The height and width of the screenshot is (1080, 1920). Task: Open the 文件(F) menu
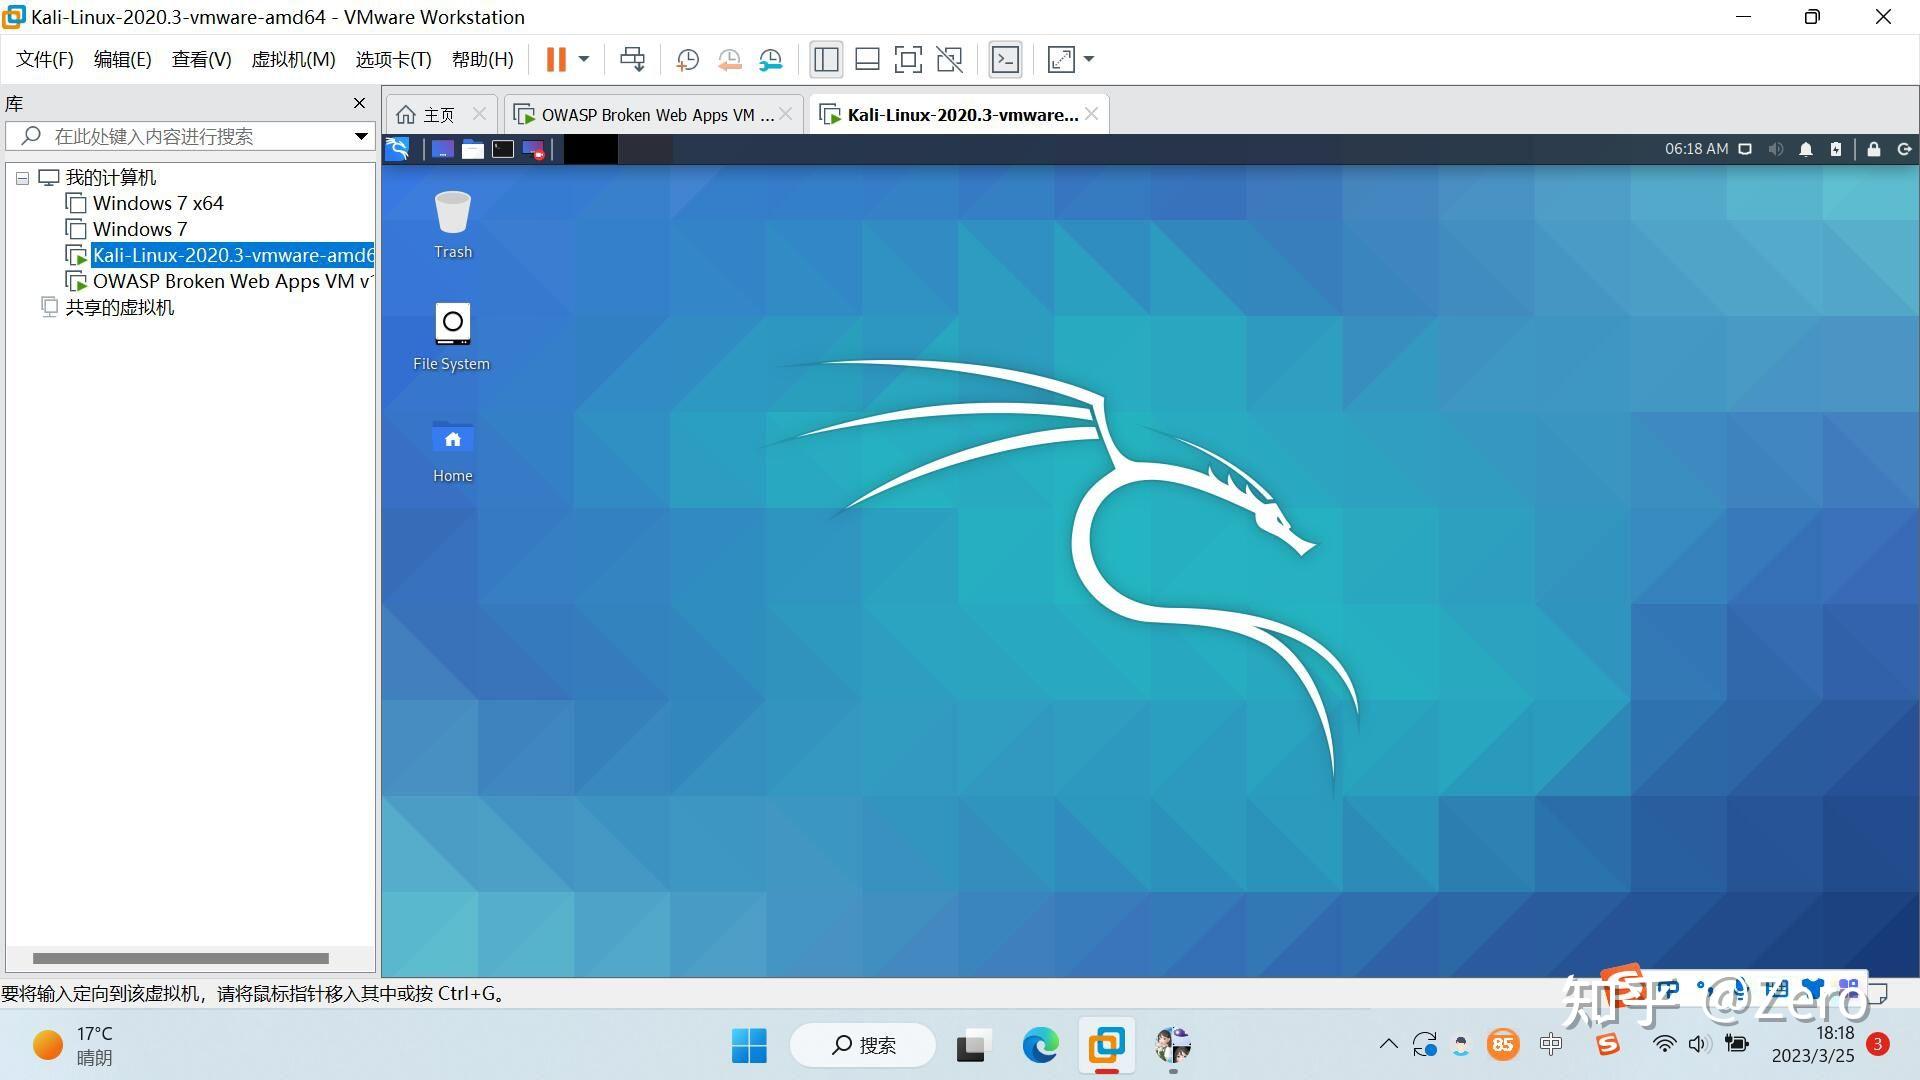click(x=45, y=60)
